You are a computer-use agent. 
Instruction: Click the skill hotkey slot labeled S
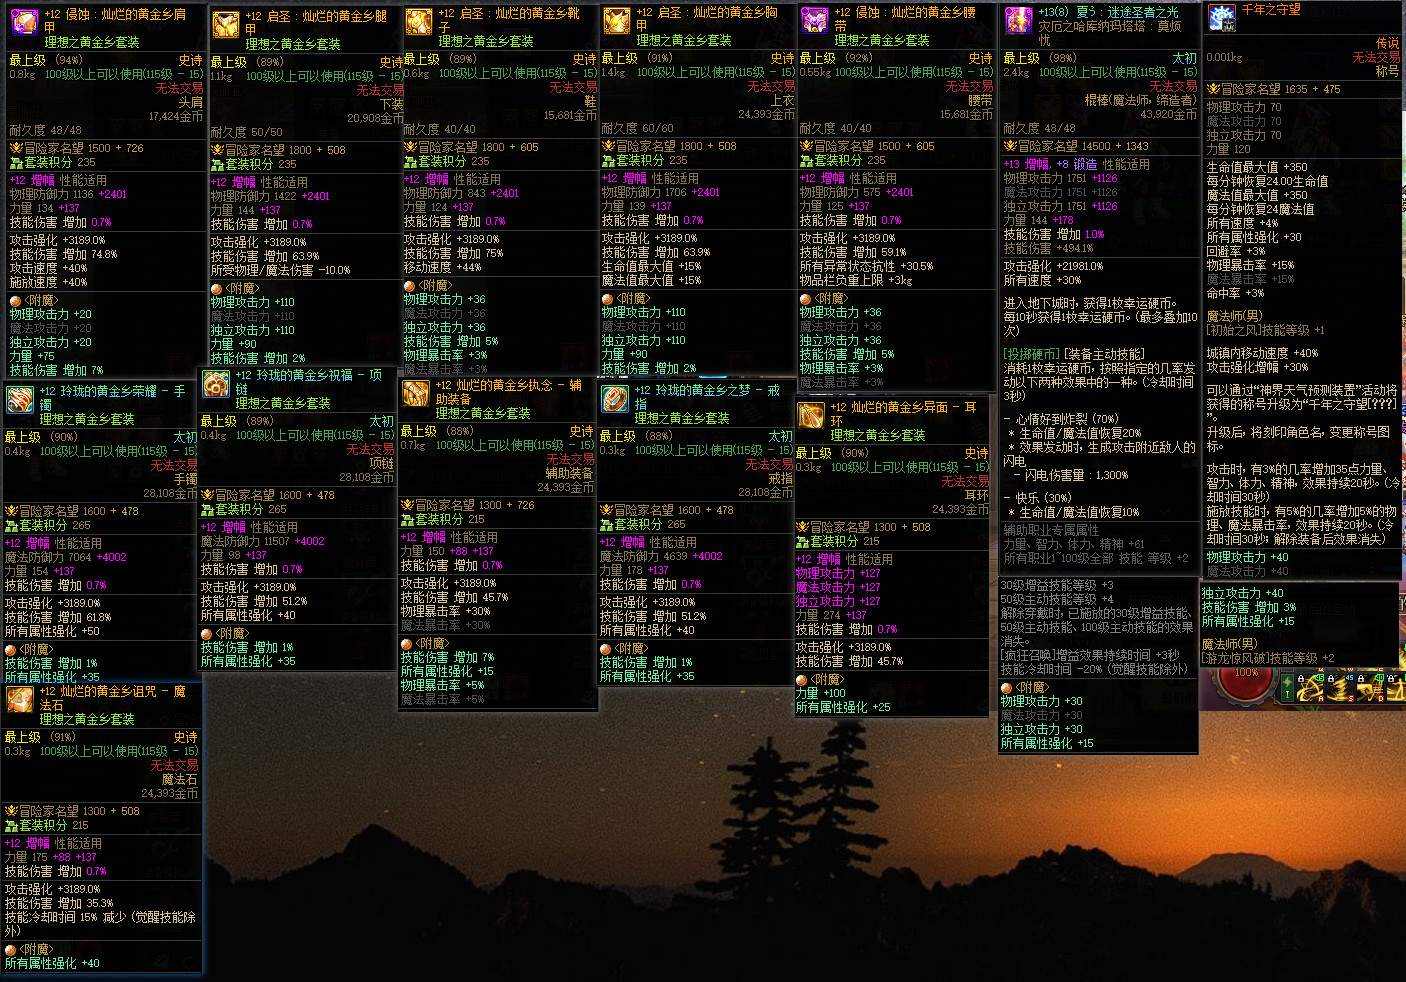tap(1341, 688)
